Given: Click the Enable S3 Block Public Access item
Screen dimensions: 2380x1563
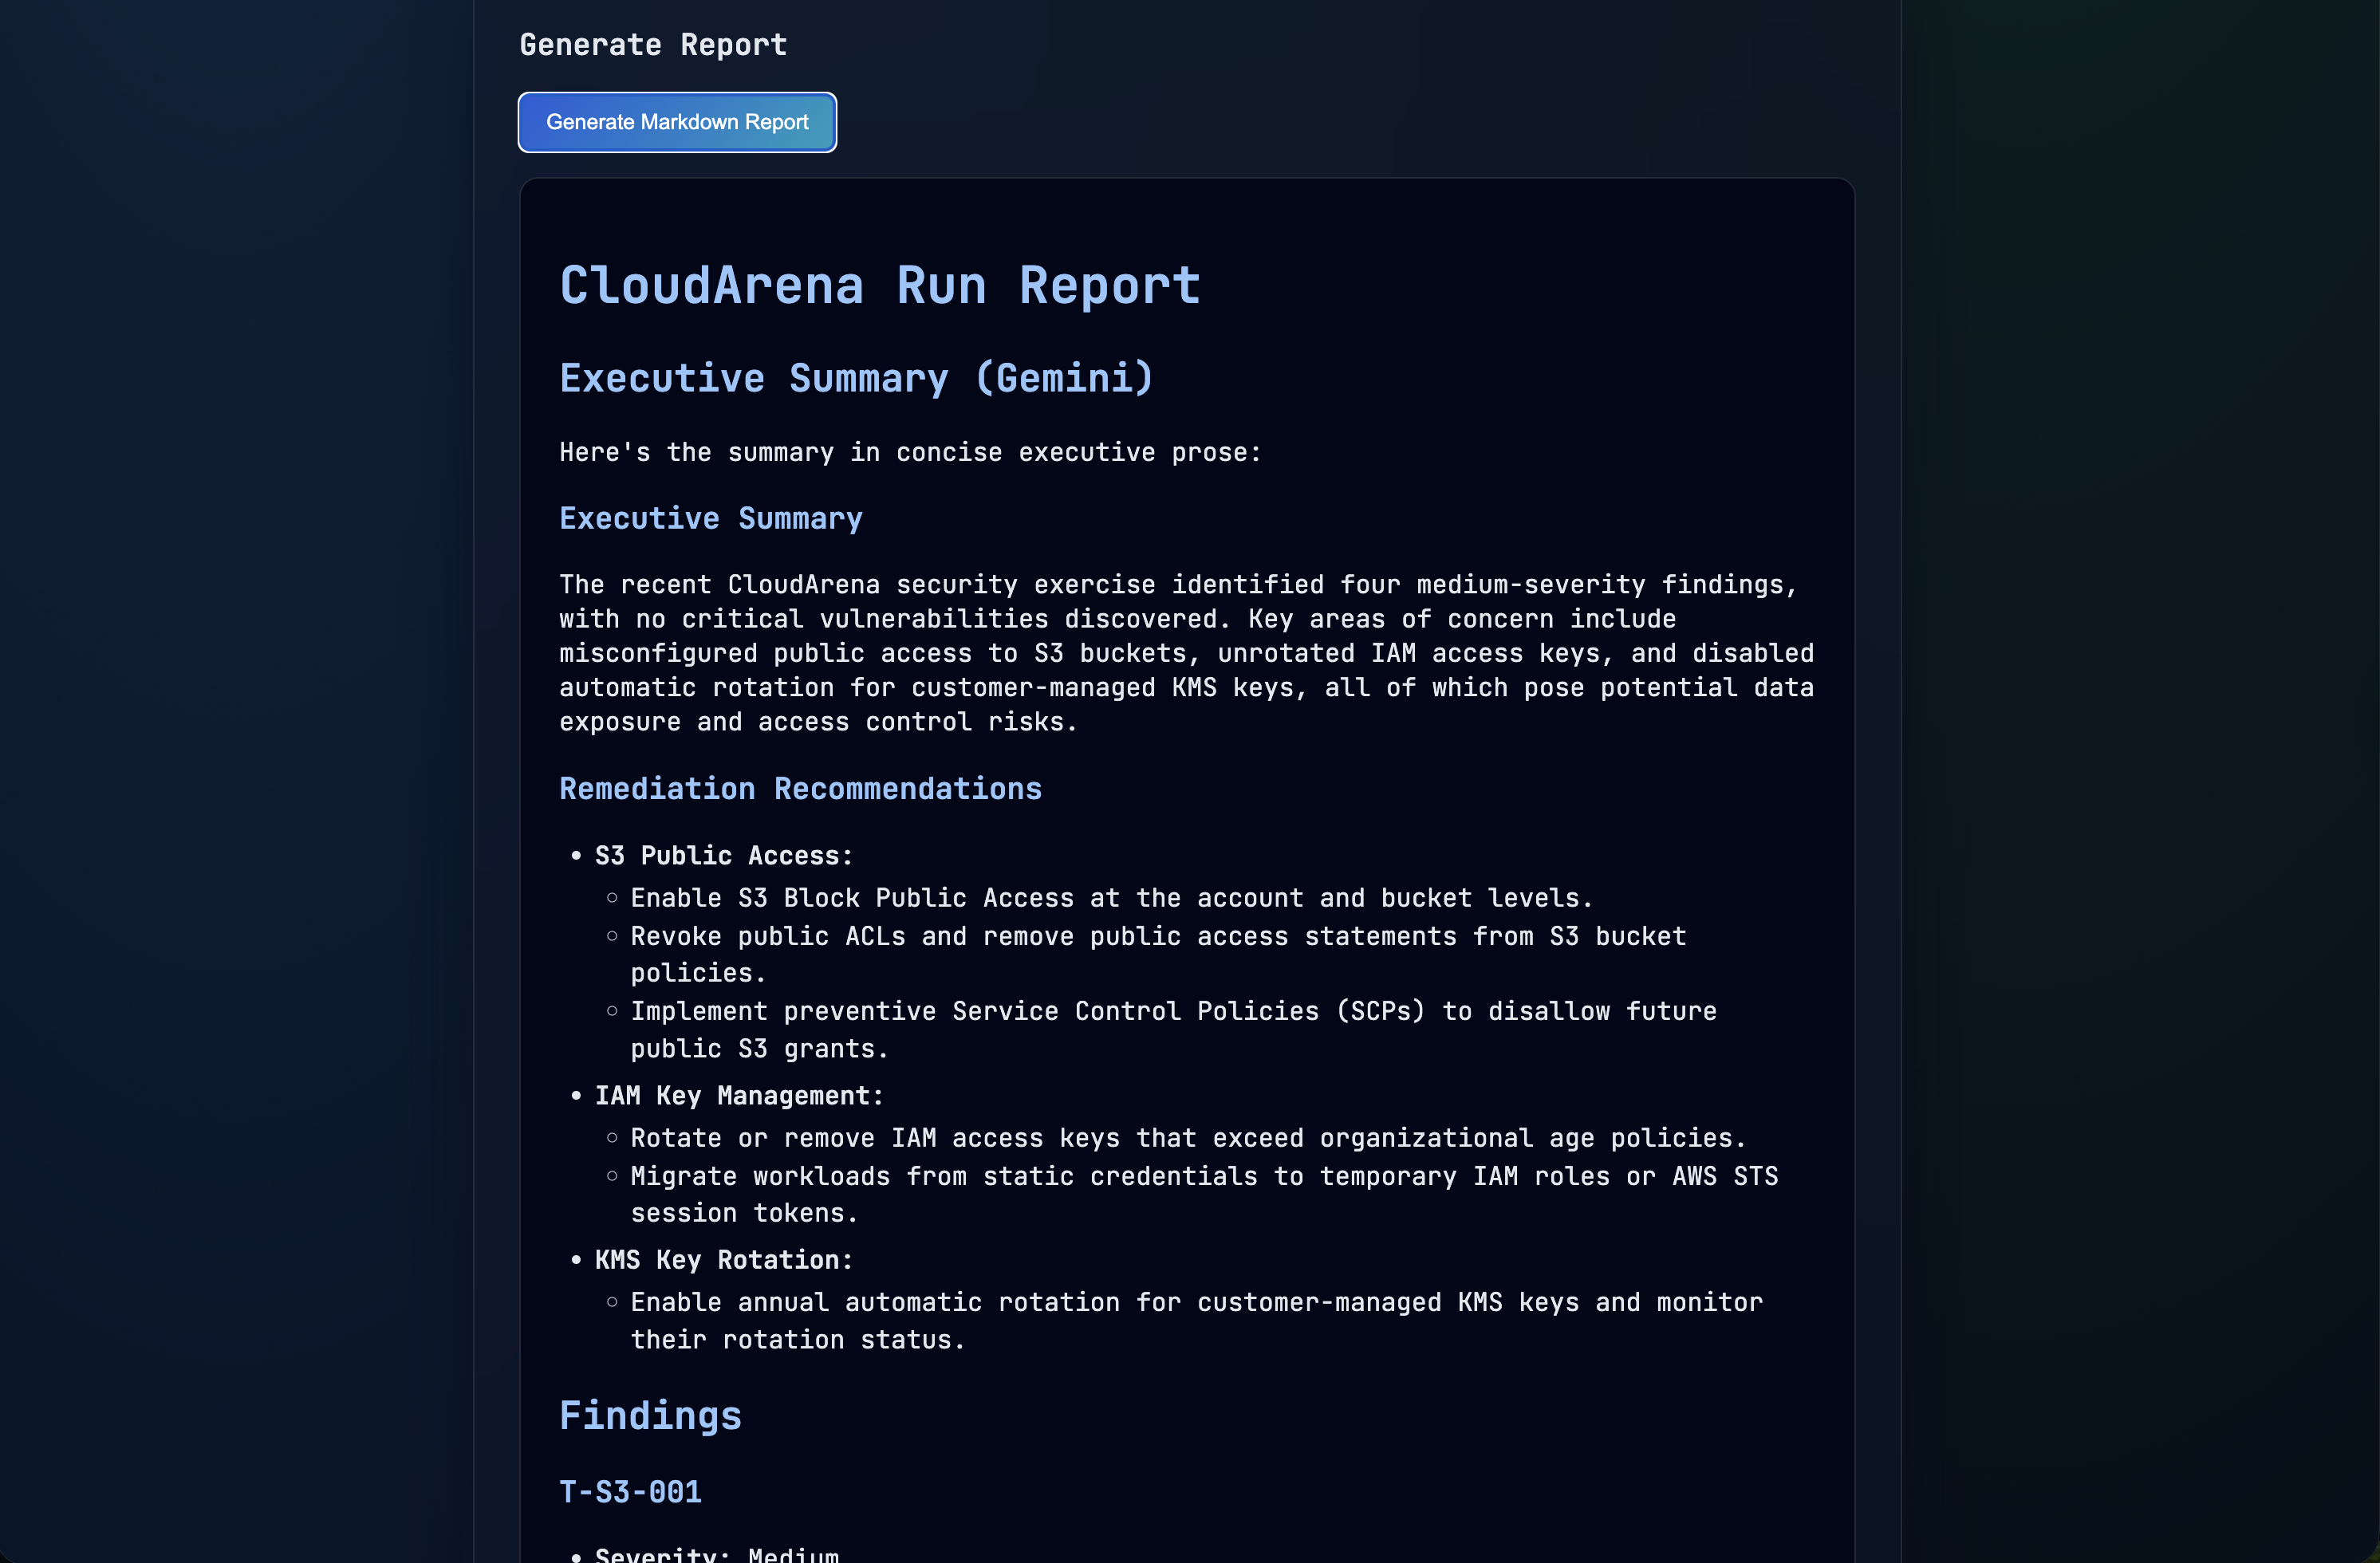Looking at the screenshot, I should [x=1110, y=898].
